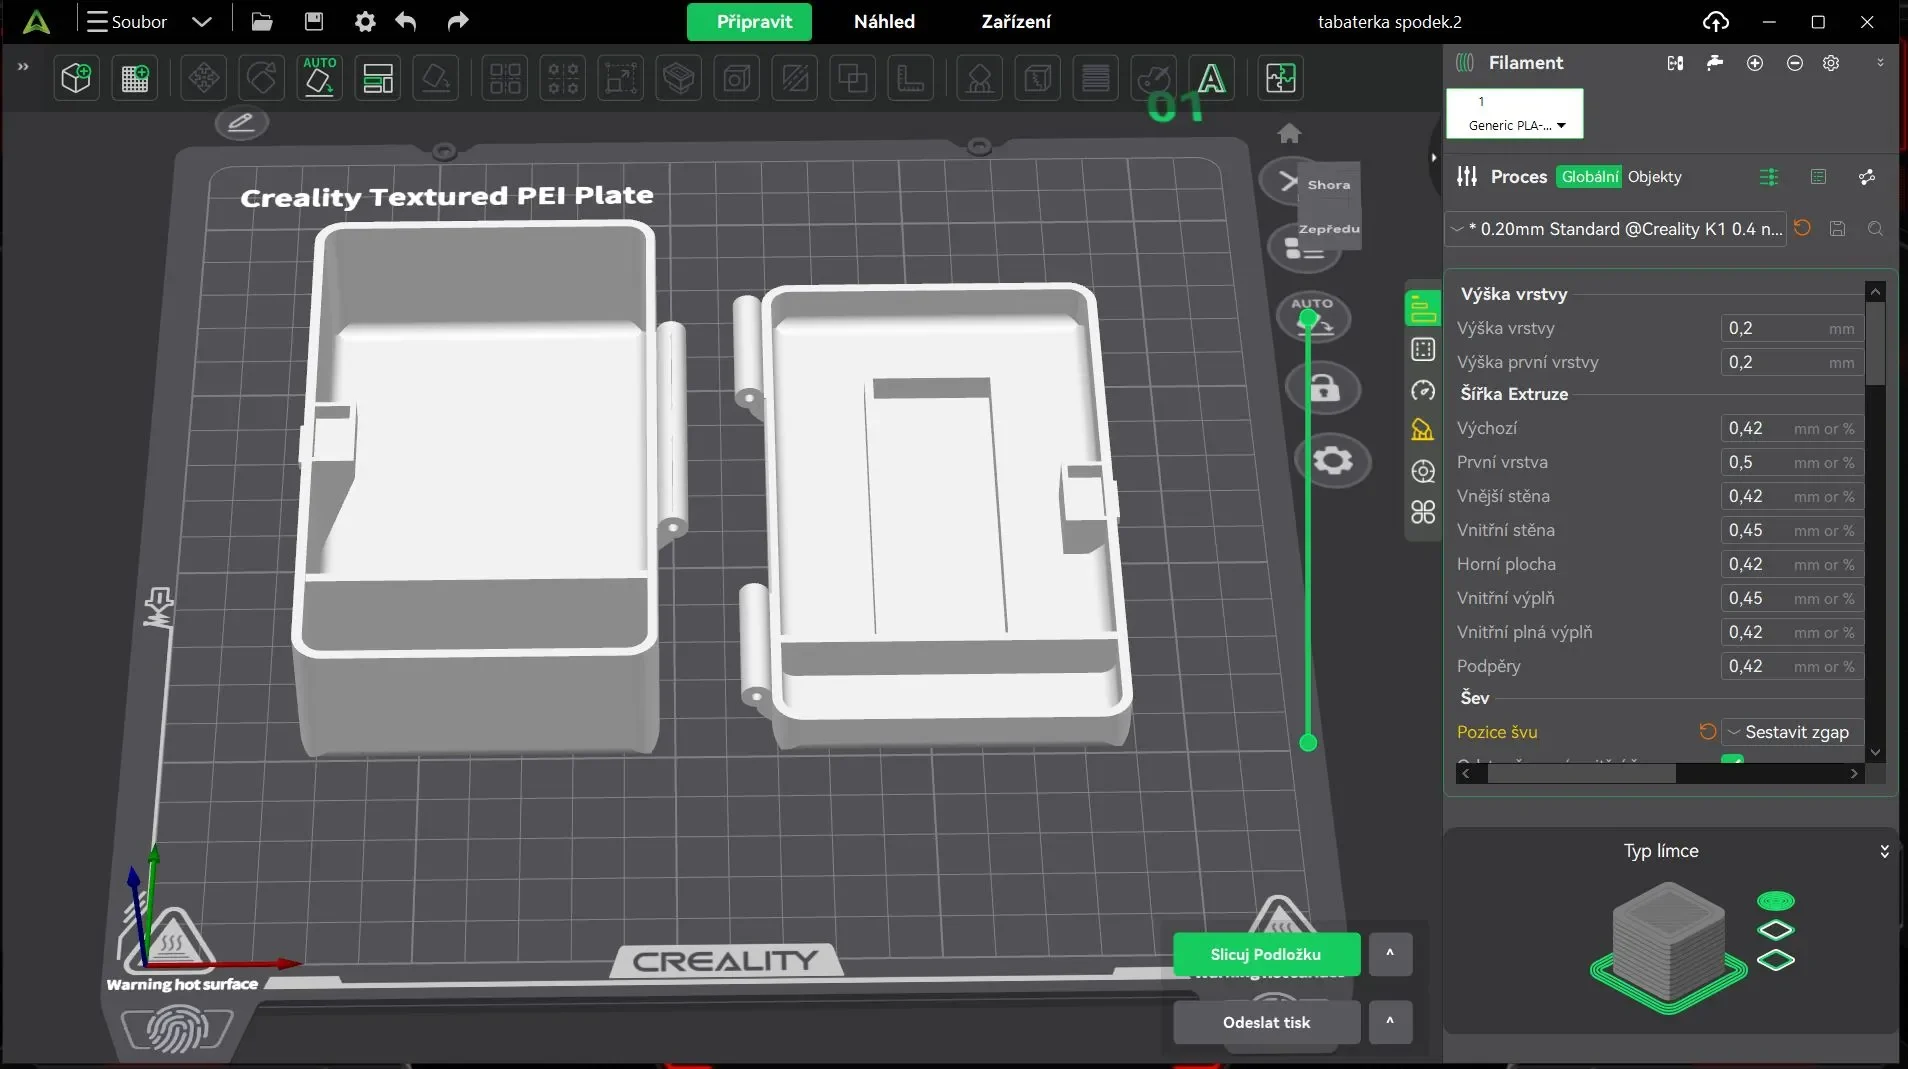Viewport: 1908px width, 1069px height.
Task: Reset view with the home icon
Action: (1290, 133)
